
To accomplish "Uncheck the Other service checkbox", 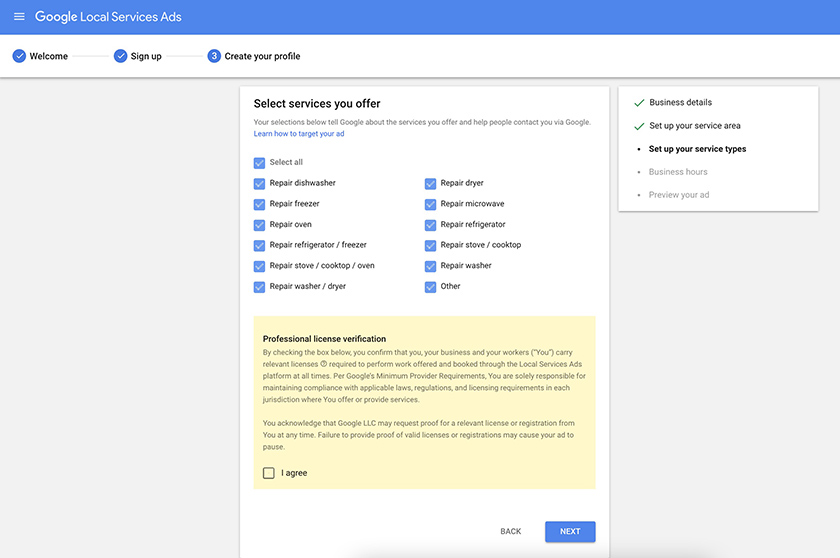I will tap(430, 287).
